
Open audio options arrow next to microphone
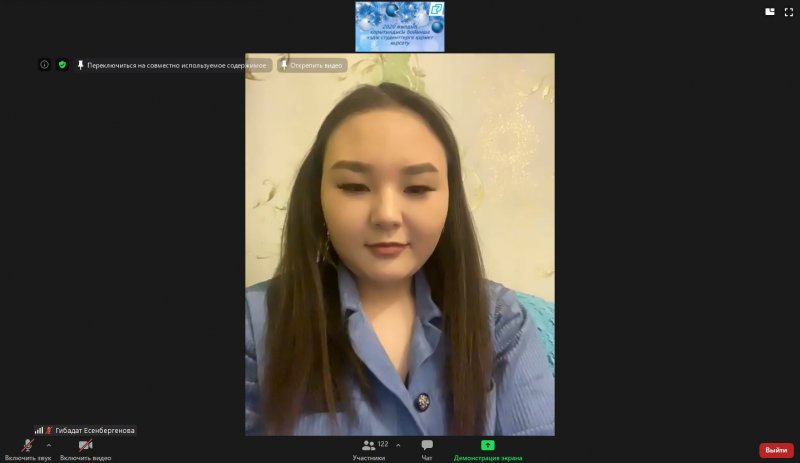48,446
